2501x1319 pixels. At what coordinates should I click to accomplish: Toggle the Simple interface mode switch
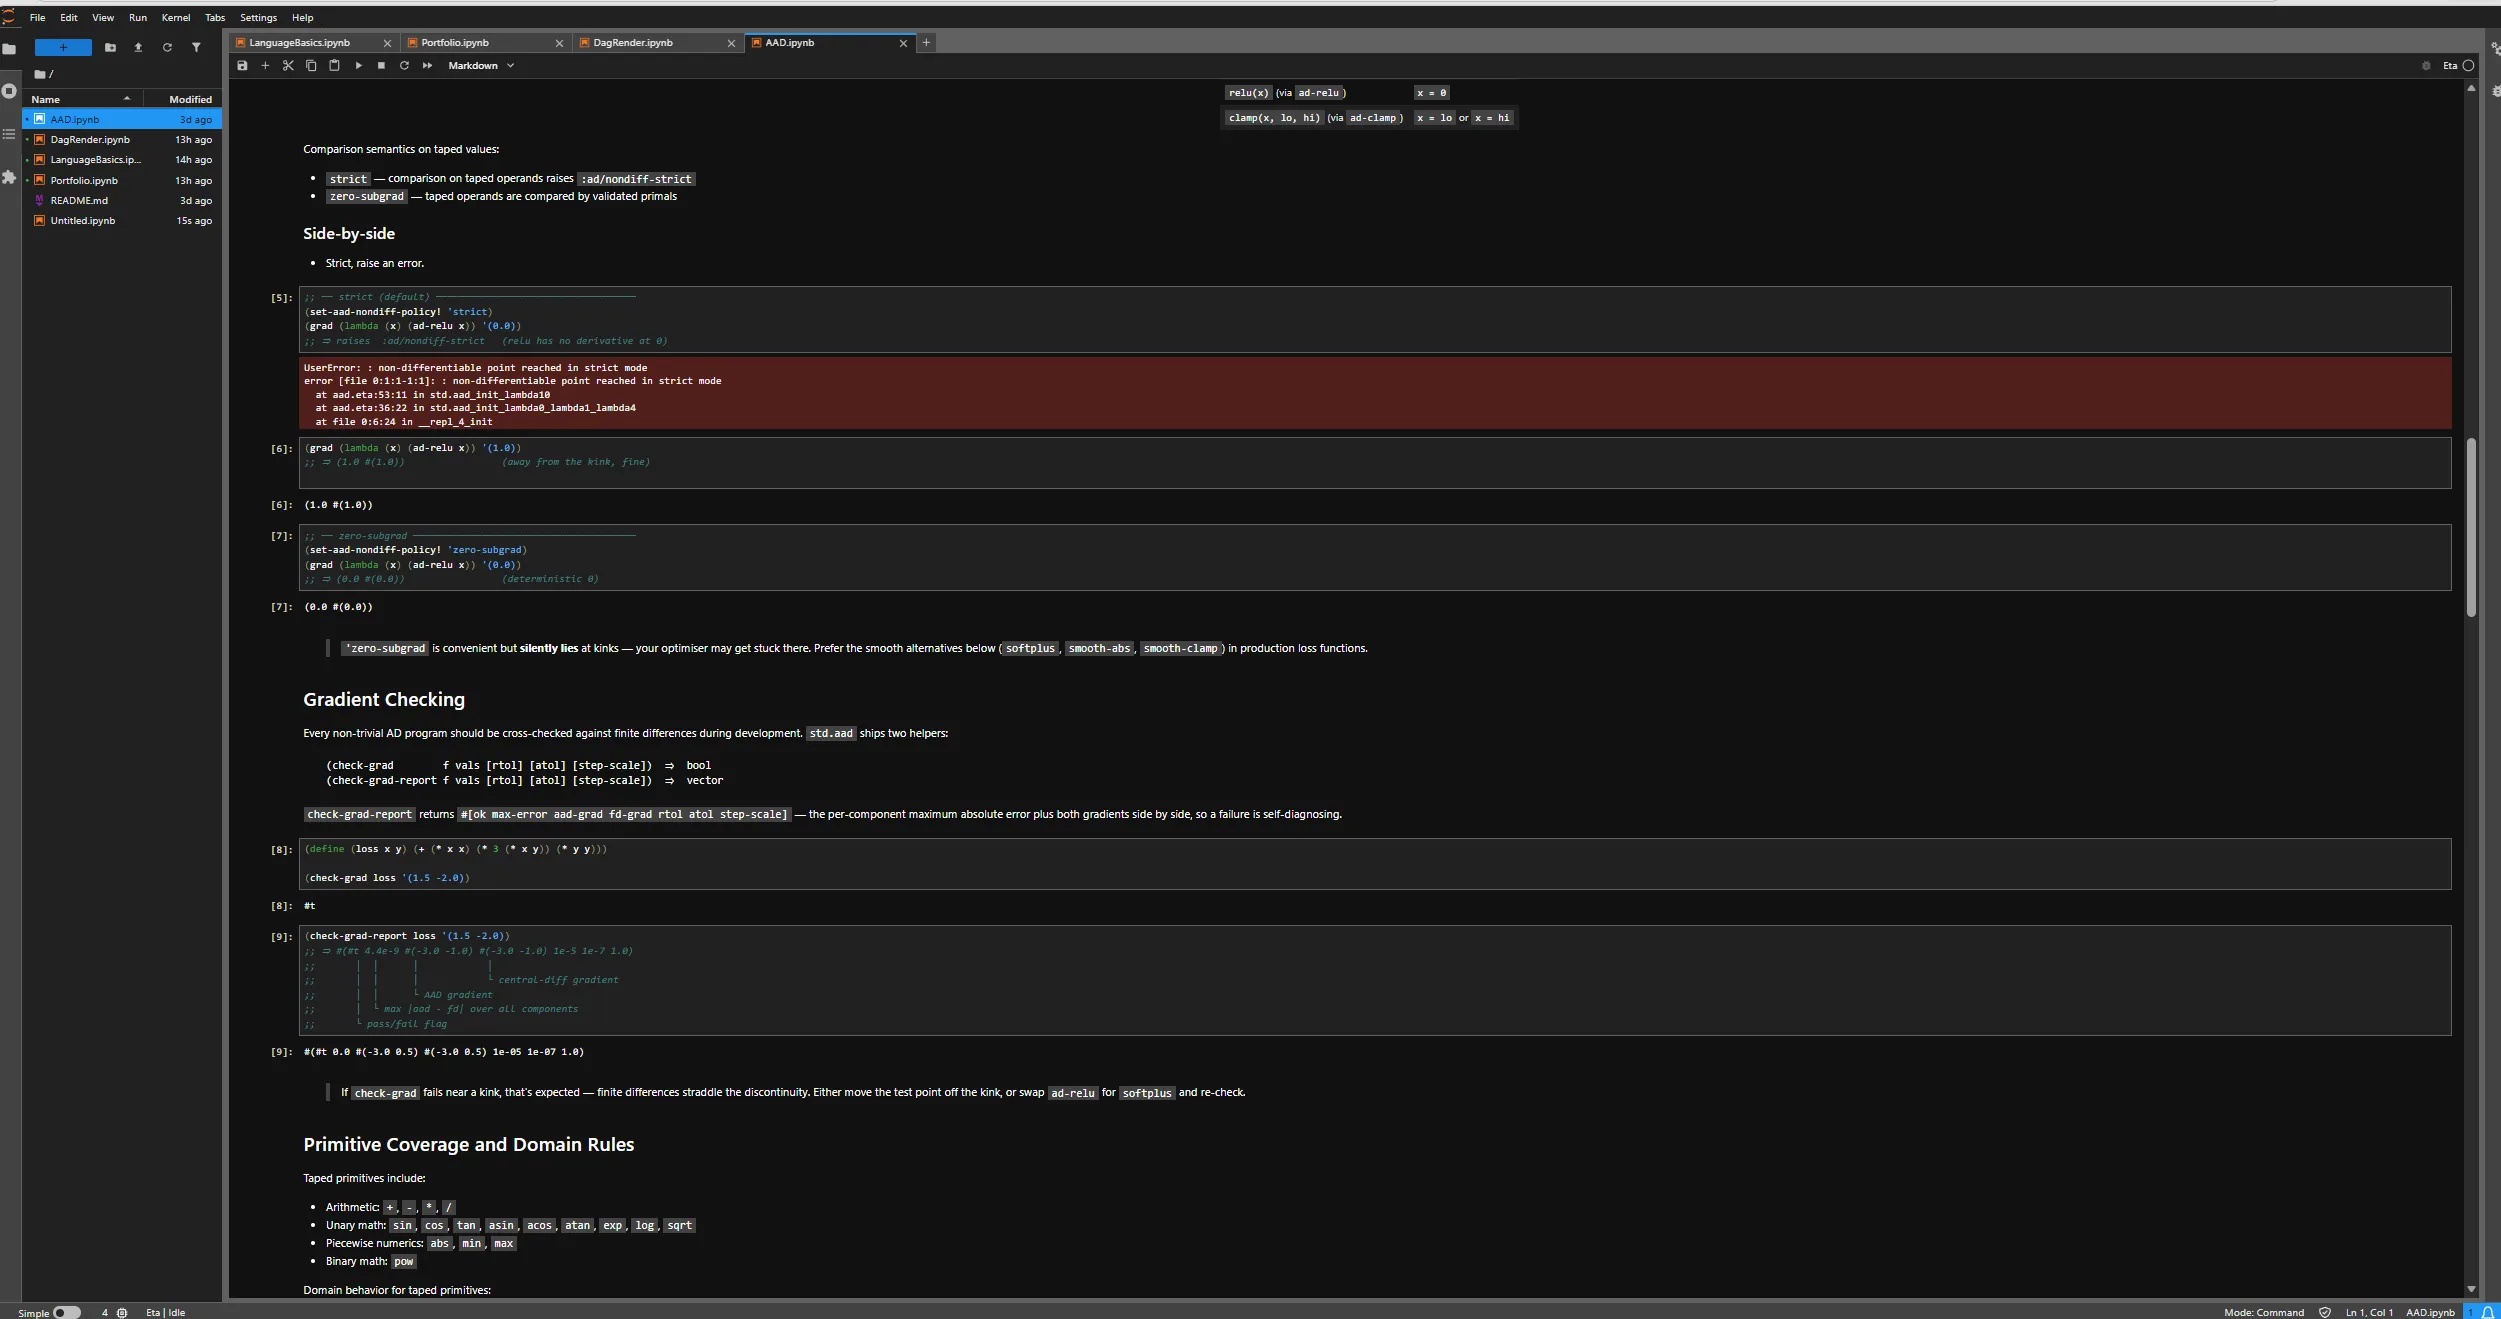66,1312
